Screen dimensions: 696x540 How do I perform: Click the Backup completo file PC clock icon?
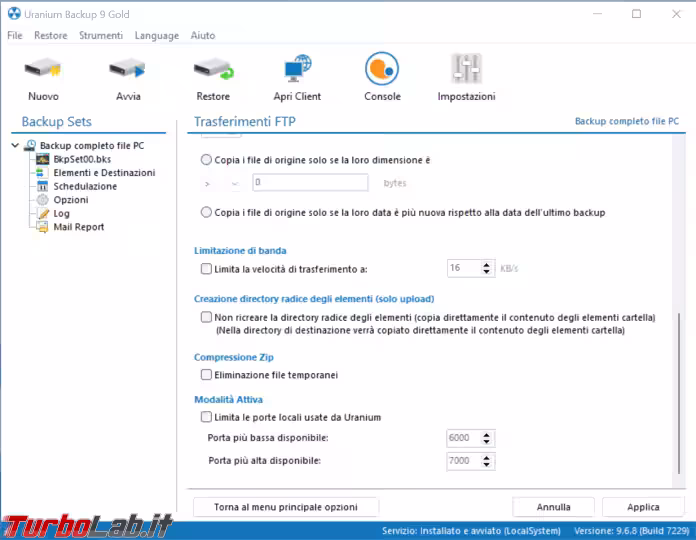click(30, 145)
